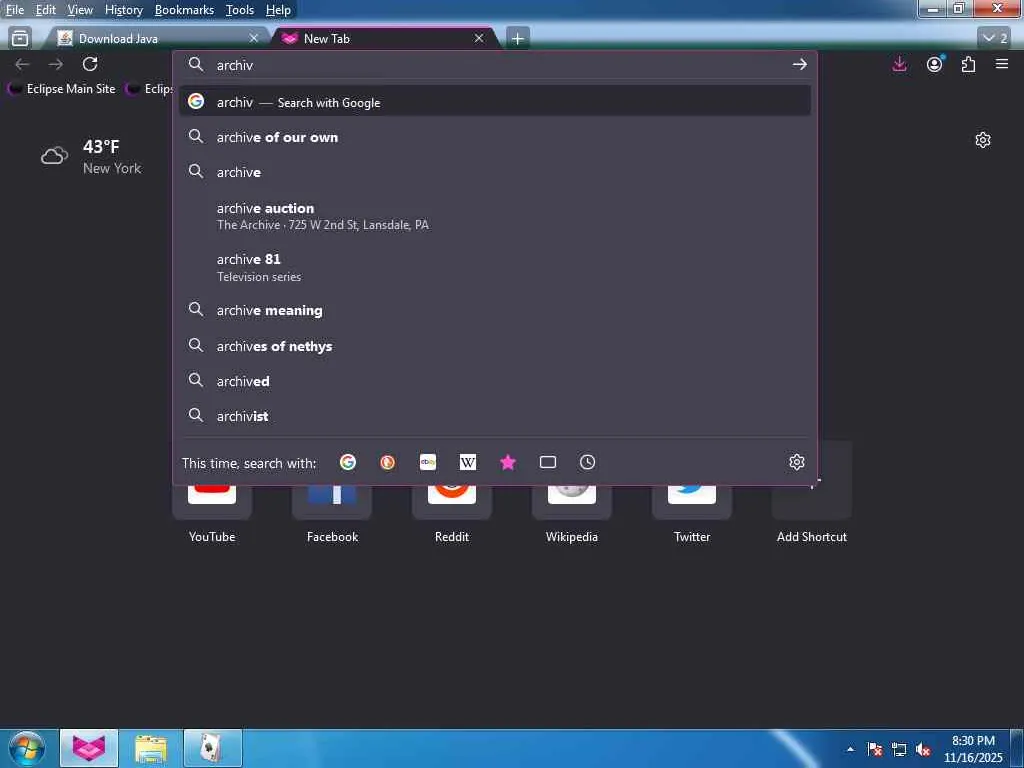Open the Bookmarks menu
Screen dimensions: 1024x768
[184, 10]
